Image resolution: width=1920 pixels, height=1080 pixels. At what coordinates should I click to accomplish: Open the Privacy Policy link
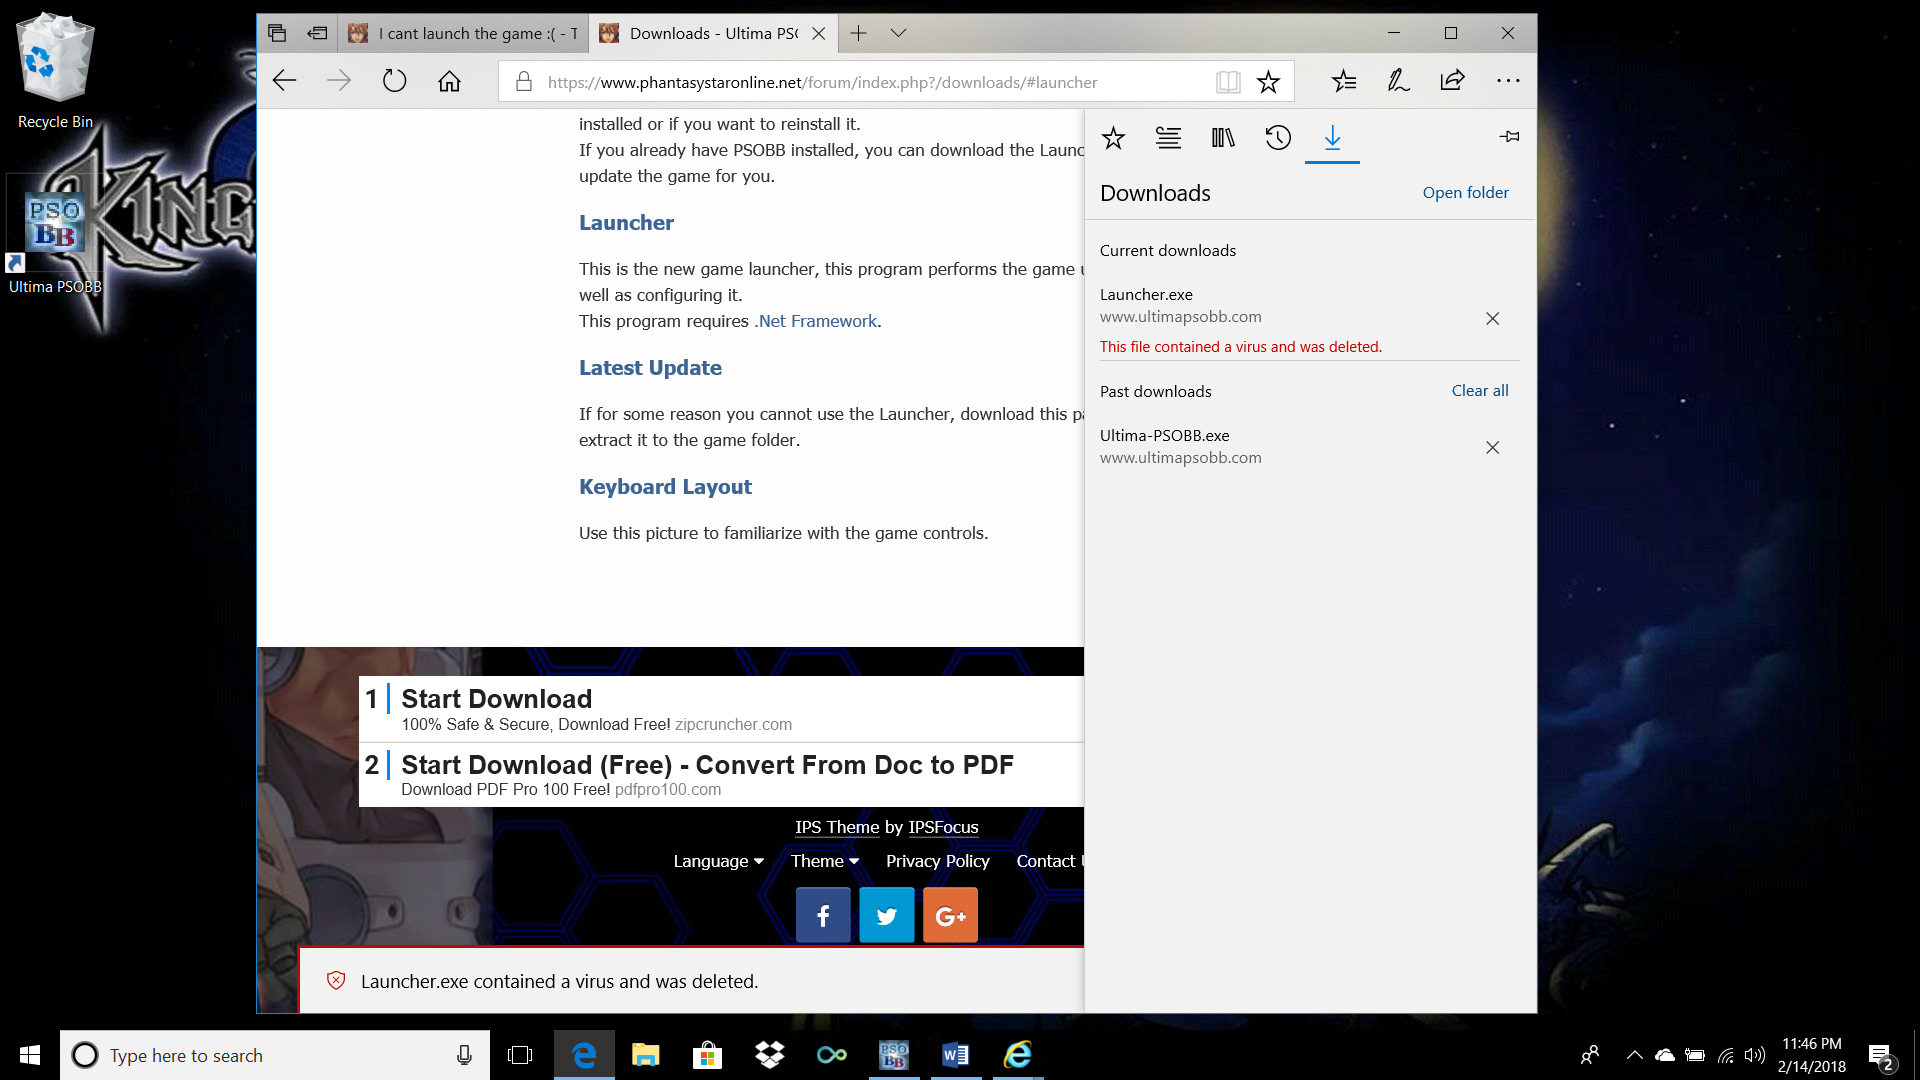coord(937,861)
